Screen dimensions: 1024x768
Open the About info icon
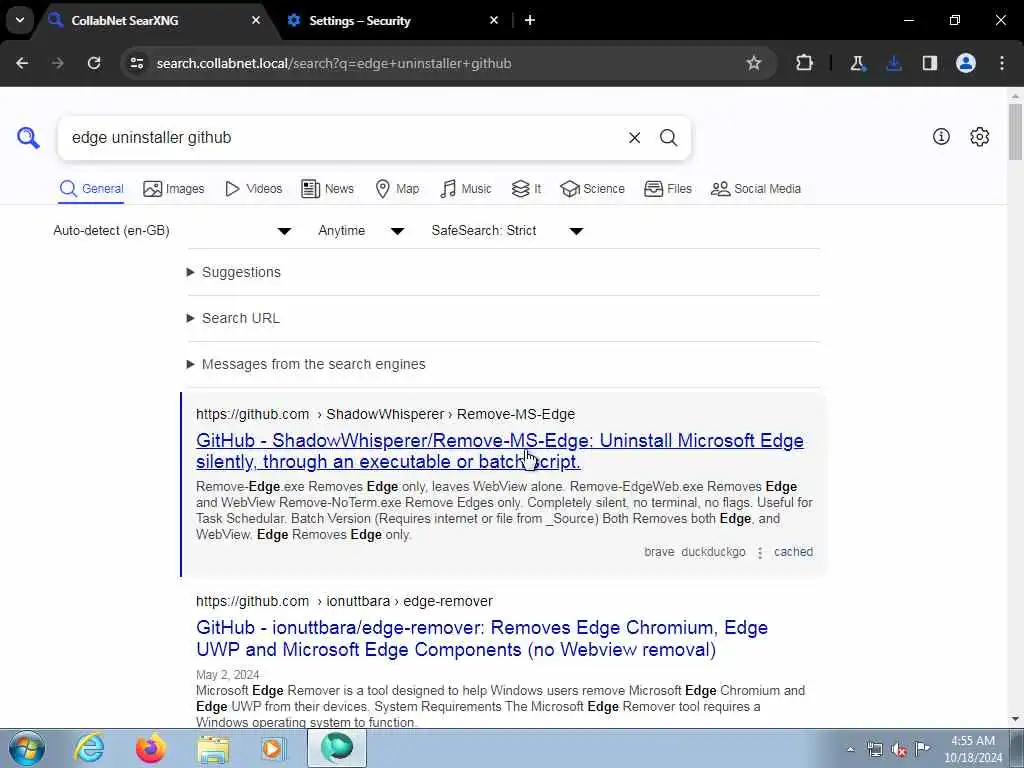[941, 136]
